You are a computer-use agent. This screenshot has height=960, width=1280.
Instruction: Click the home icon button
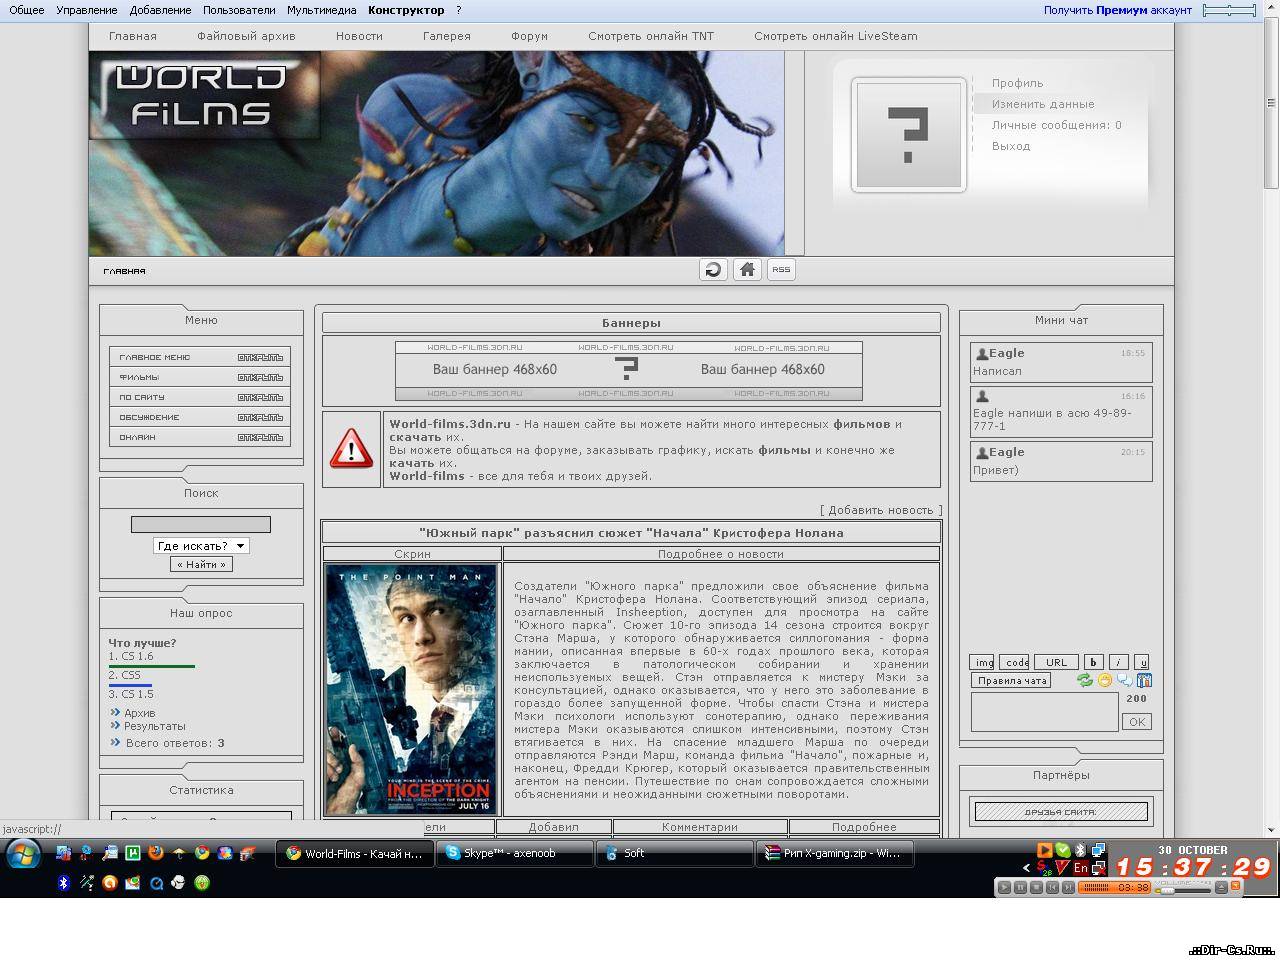(747, 270)
